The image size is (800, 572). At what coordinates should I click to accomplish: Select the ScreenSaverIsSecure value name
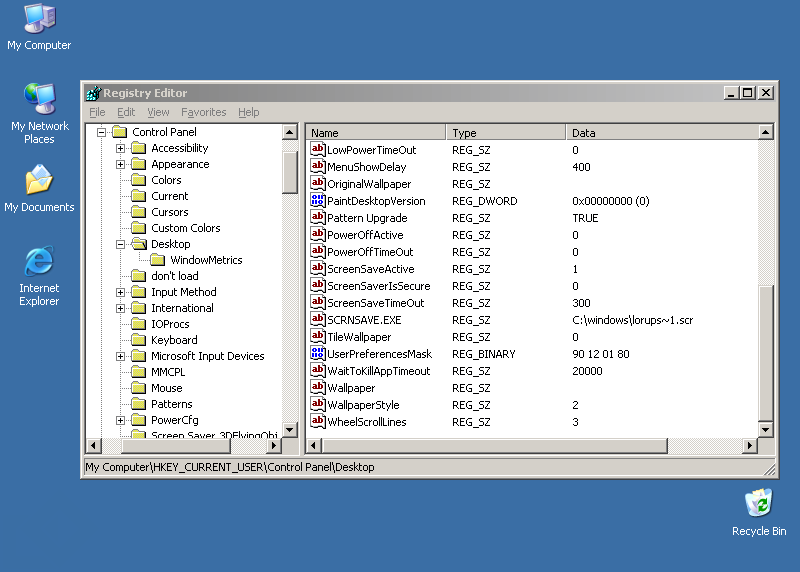379,286
